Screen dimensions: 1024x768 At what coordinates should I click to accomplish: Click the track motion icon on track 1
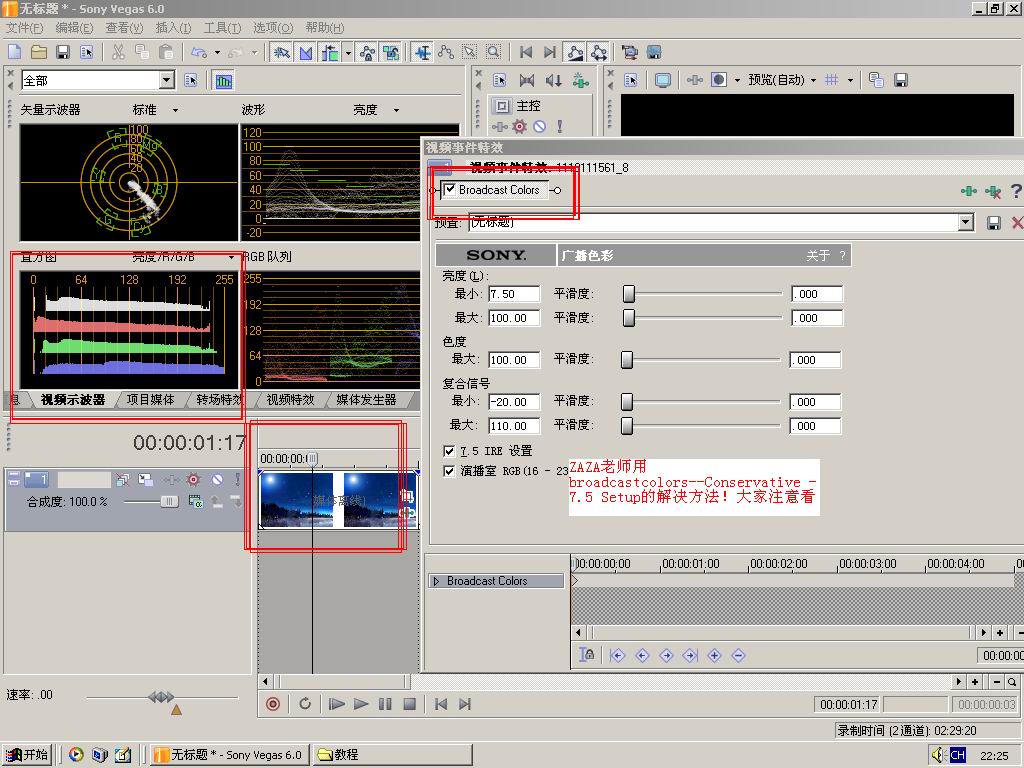[x=146, y=480]
